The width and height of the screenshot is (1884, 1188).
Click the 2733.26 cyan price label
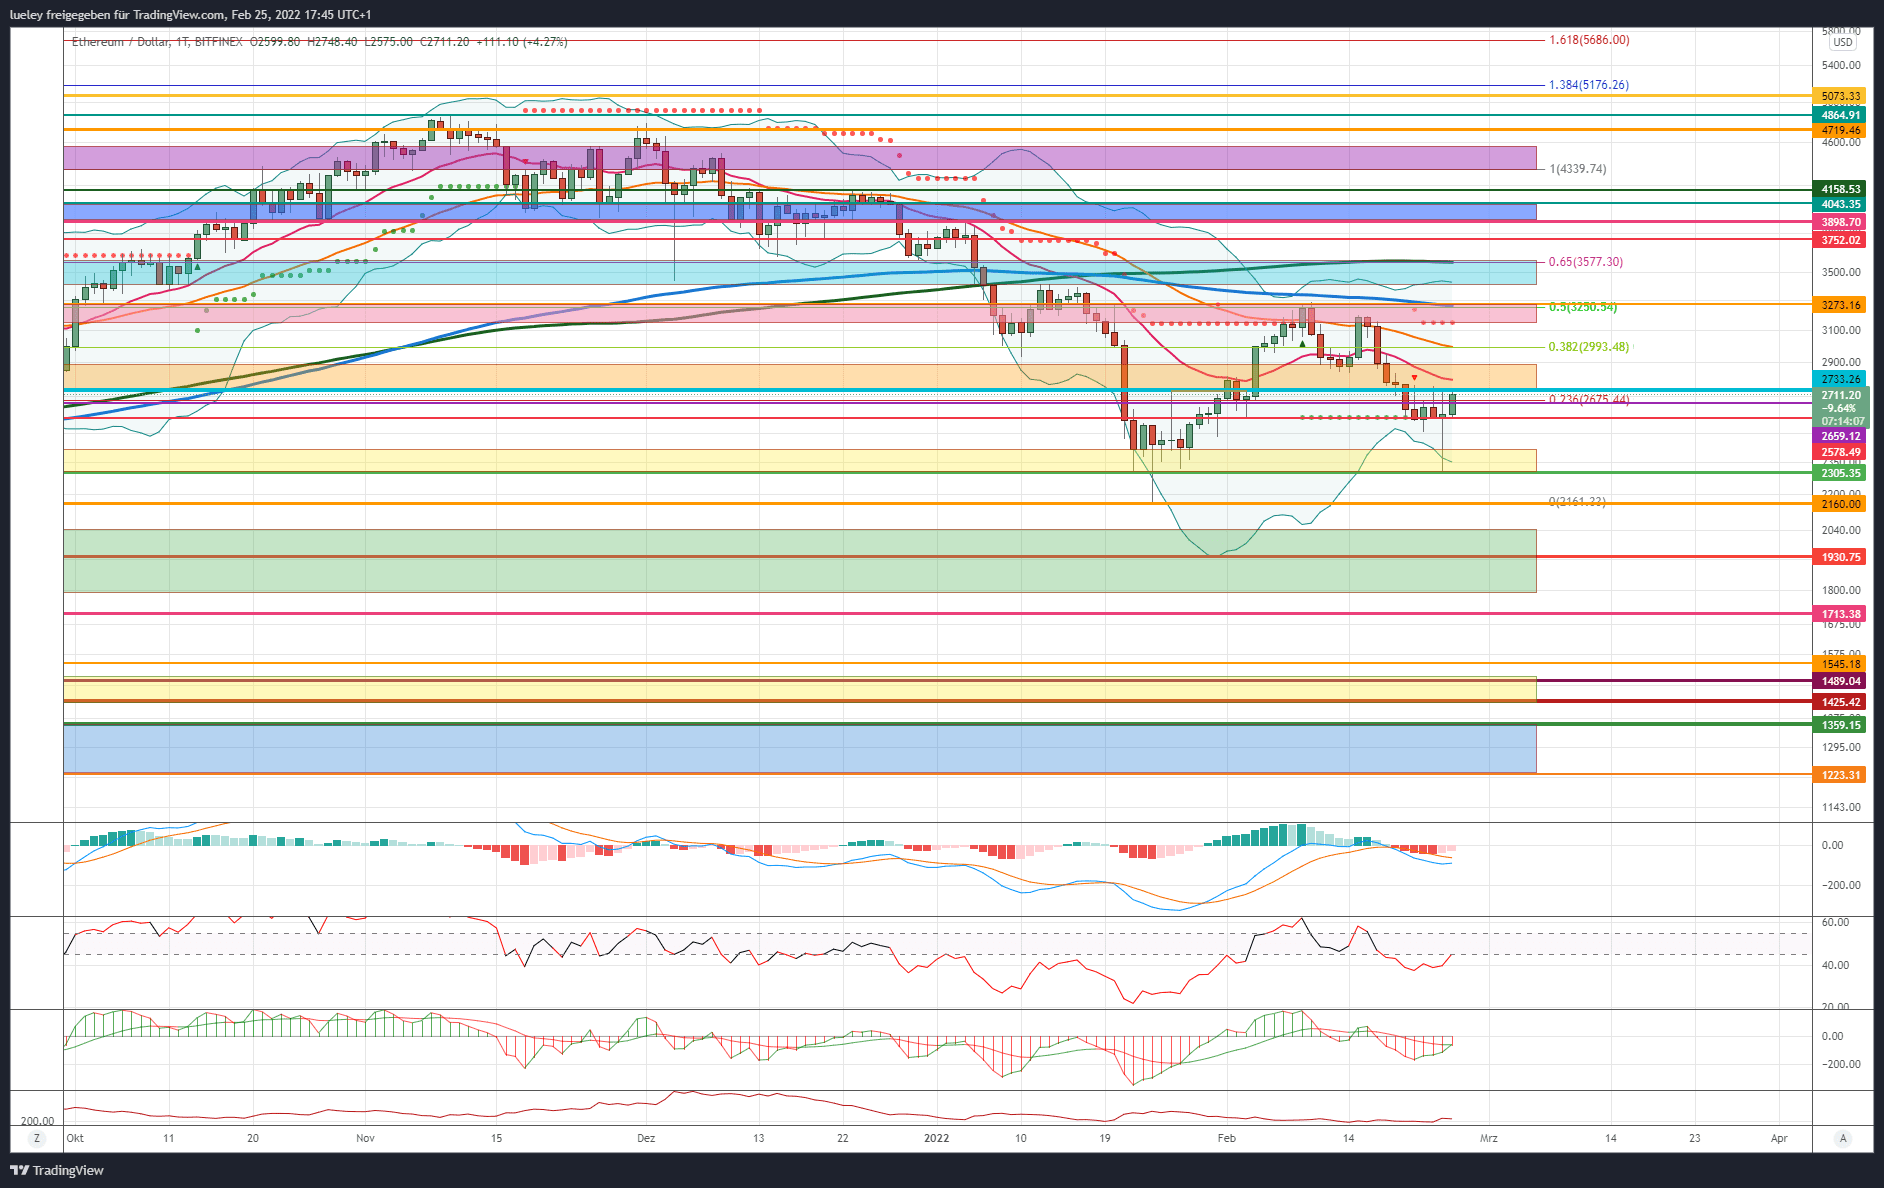[1840, 380]
